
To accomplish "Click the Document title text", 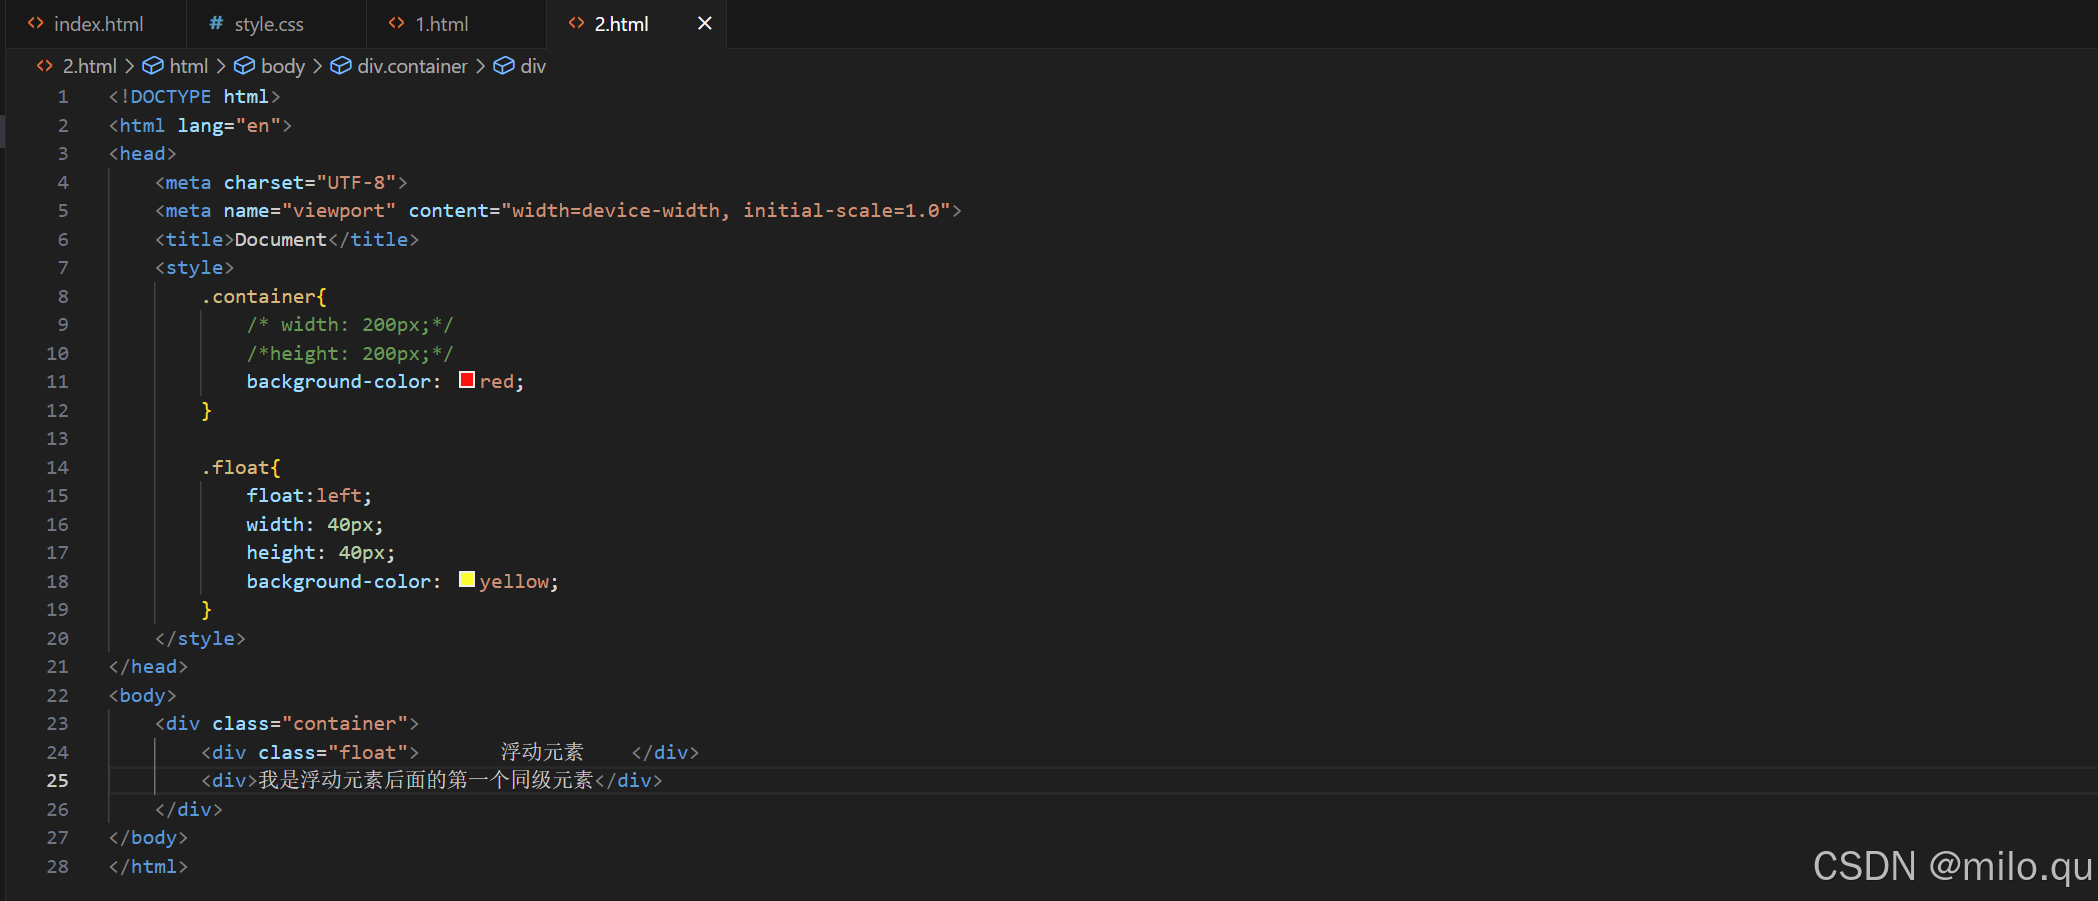I will (x=281, y=240).
